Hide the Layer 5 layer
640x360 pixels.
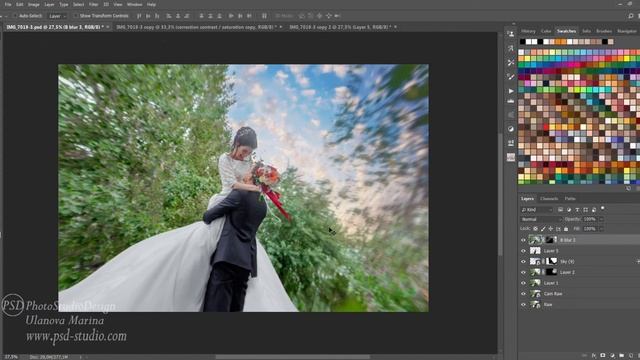tap(523, 251)
